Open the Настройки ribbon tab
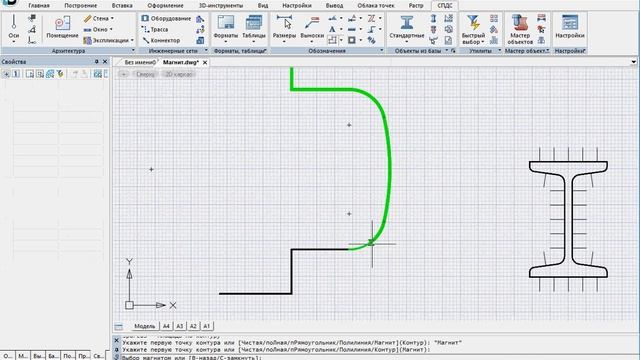Viewport: 640px width, 360px height. coord(297,6)
